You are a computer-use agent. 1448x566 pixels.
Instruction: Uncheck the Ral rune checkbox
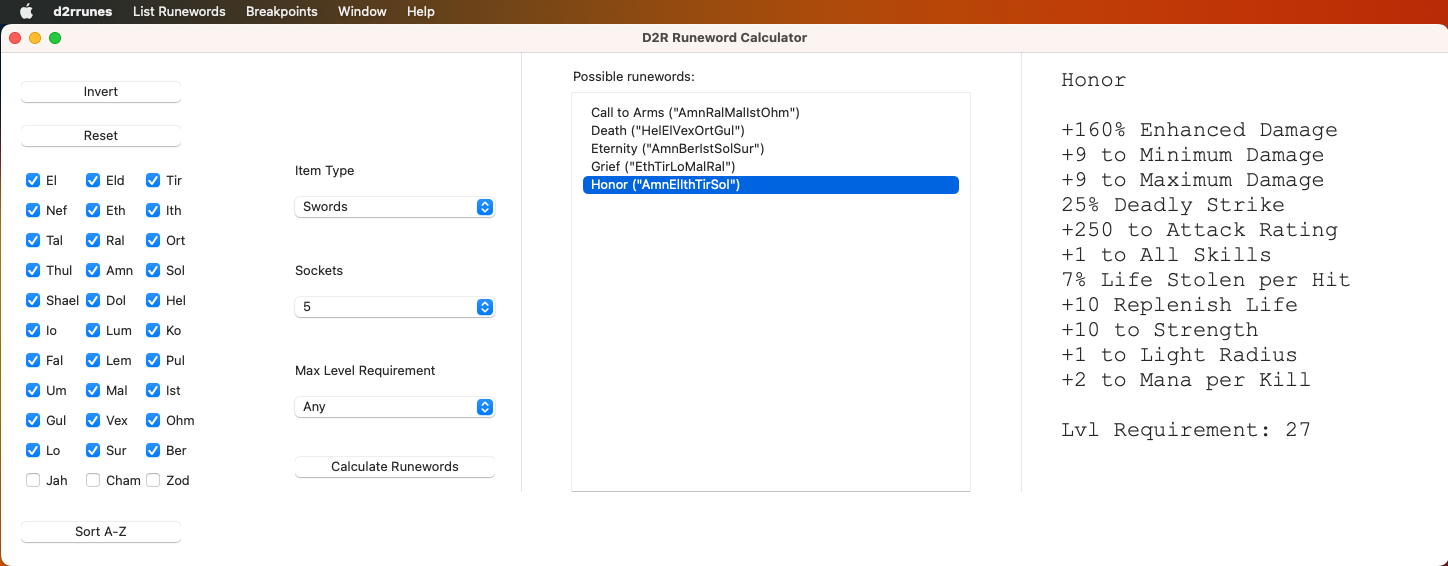click(93, 241)
